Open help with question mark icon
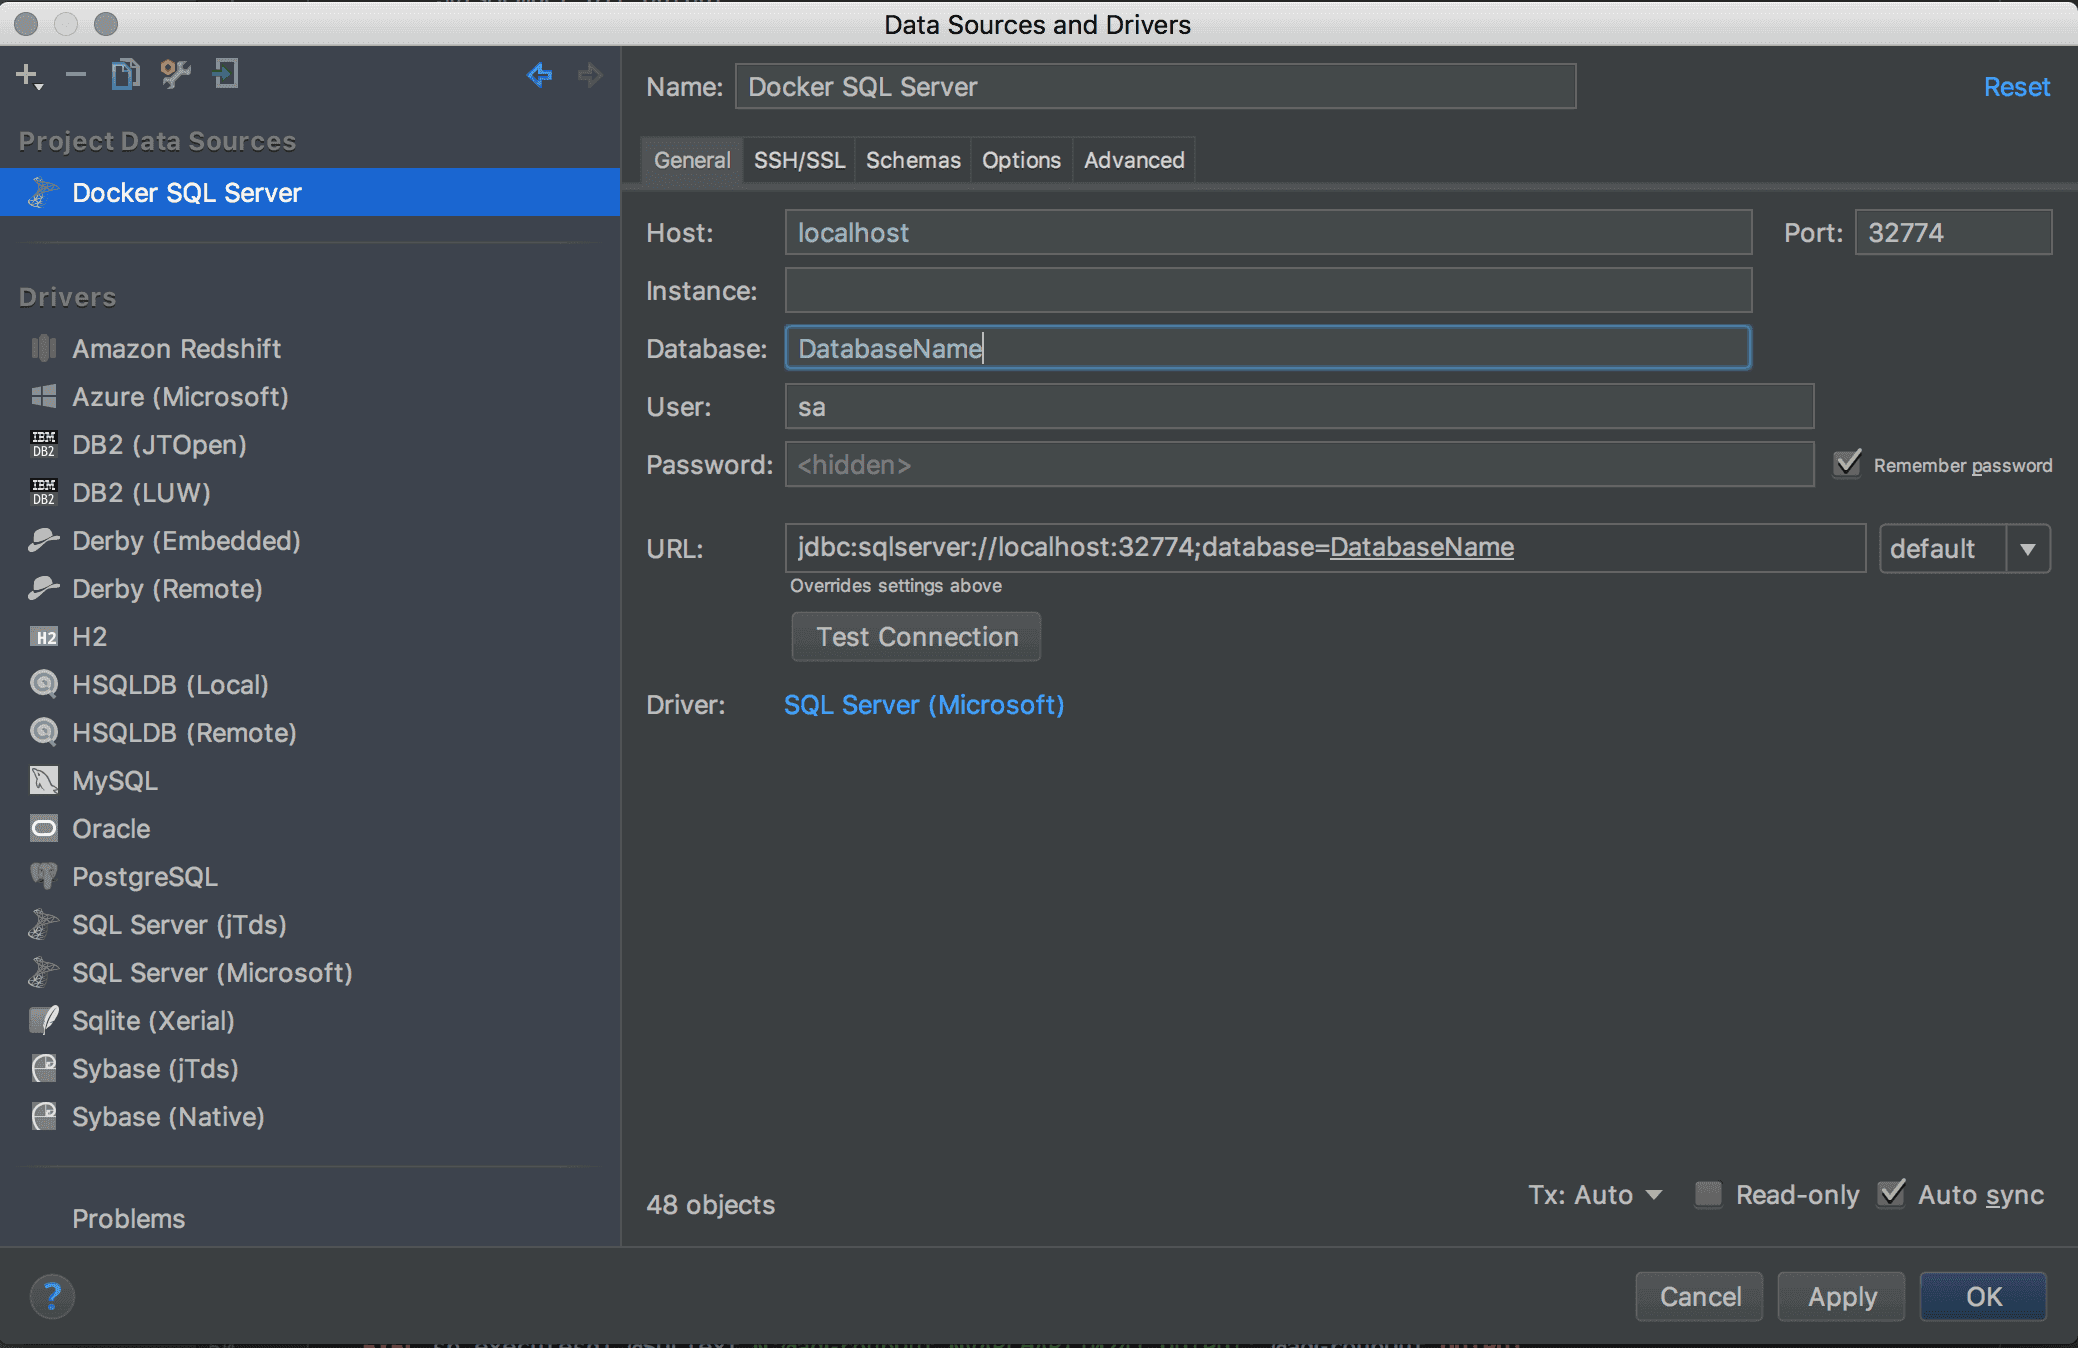 (52, 1297)
